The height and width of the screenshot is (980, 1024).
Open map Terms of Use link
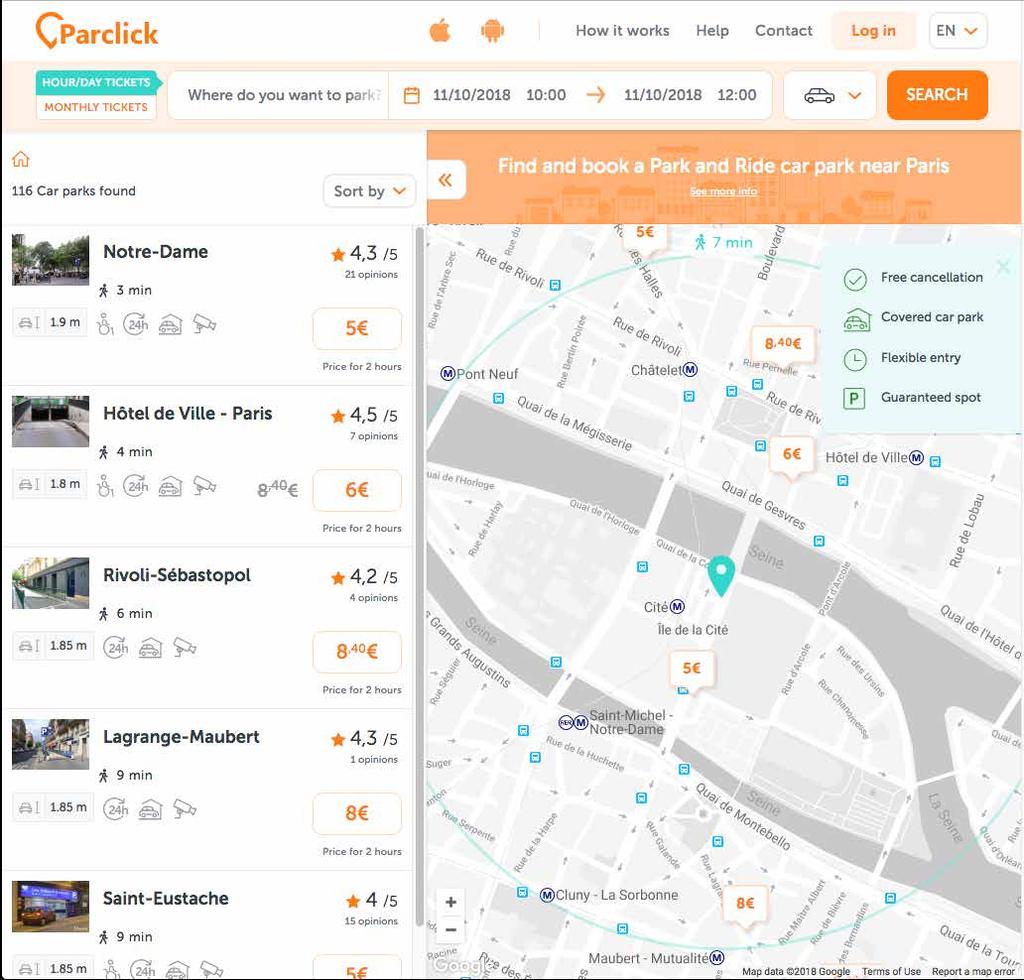(891, 972)
